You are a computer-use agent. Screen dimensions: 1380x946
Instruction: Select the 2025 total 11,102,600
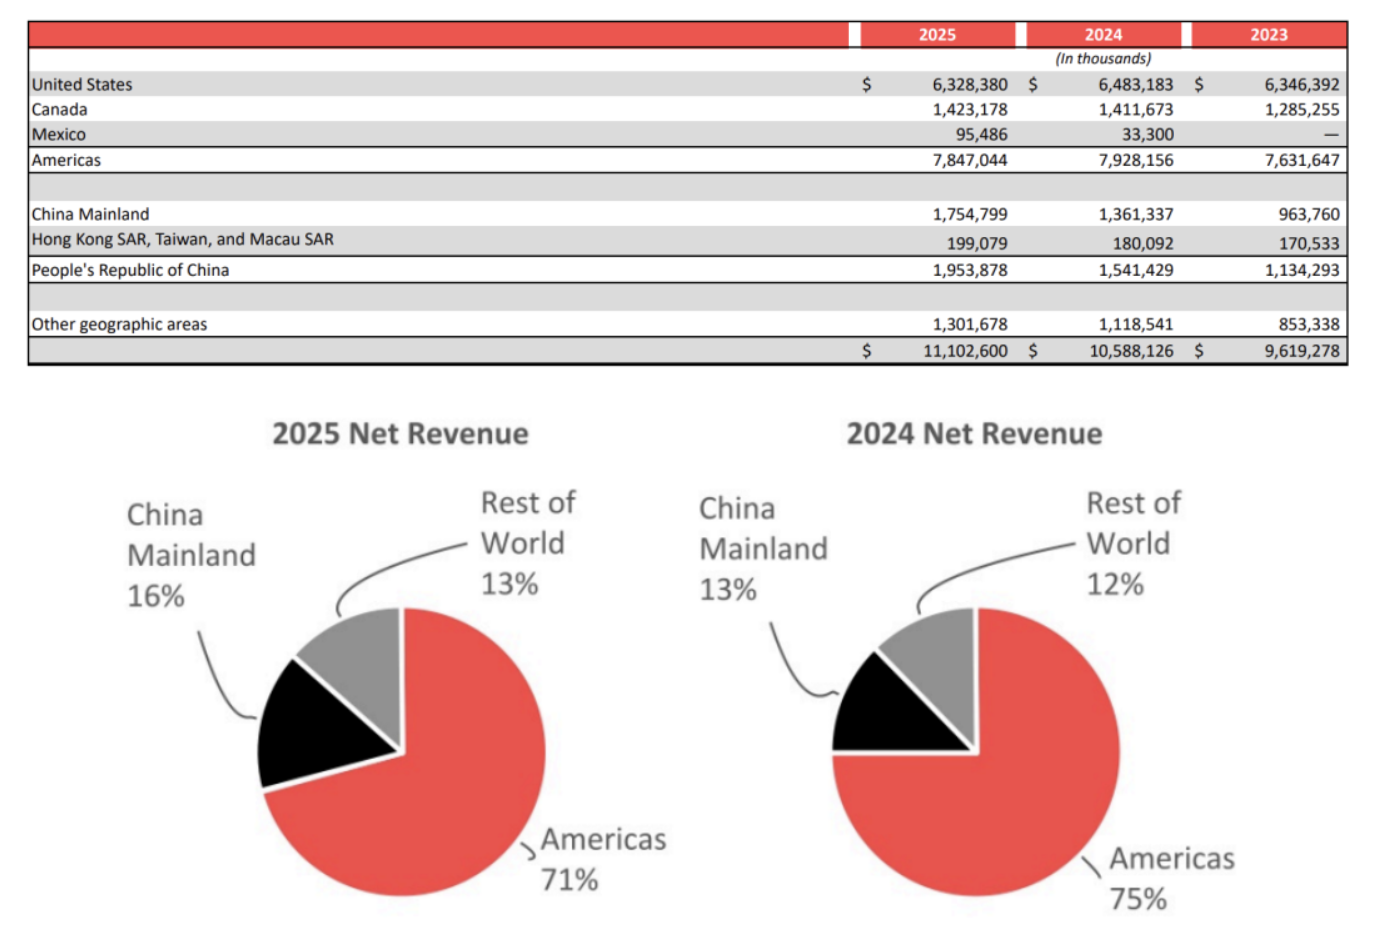[964, 351]
